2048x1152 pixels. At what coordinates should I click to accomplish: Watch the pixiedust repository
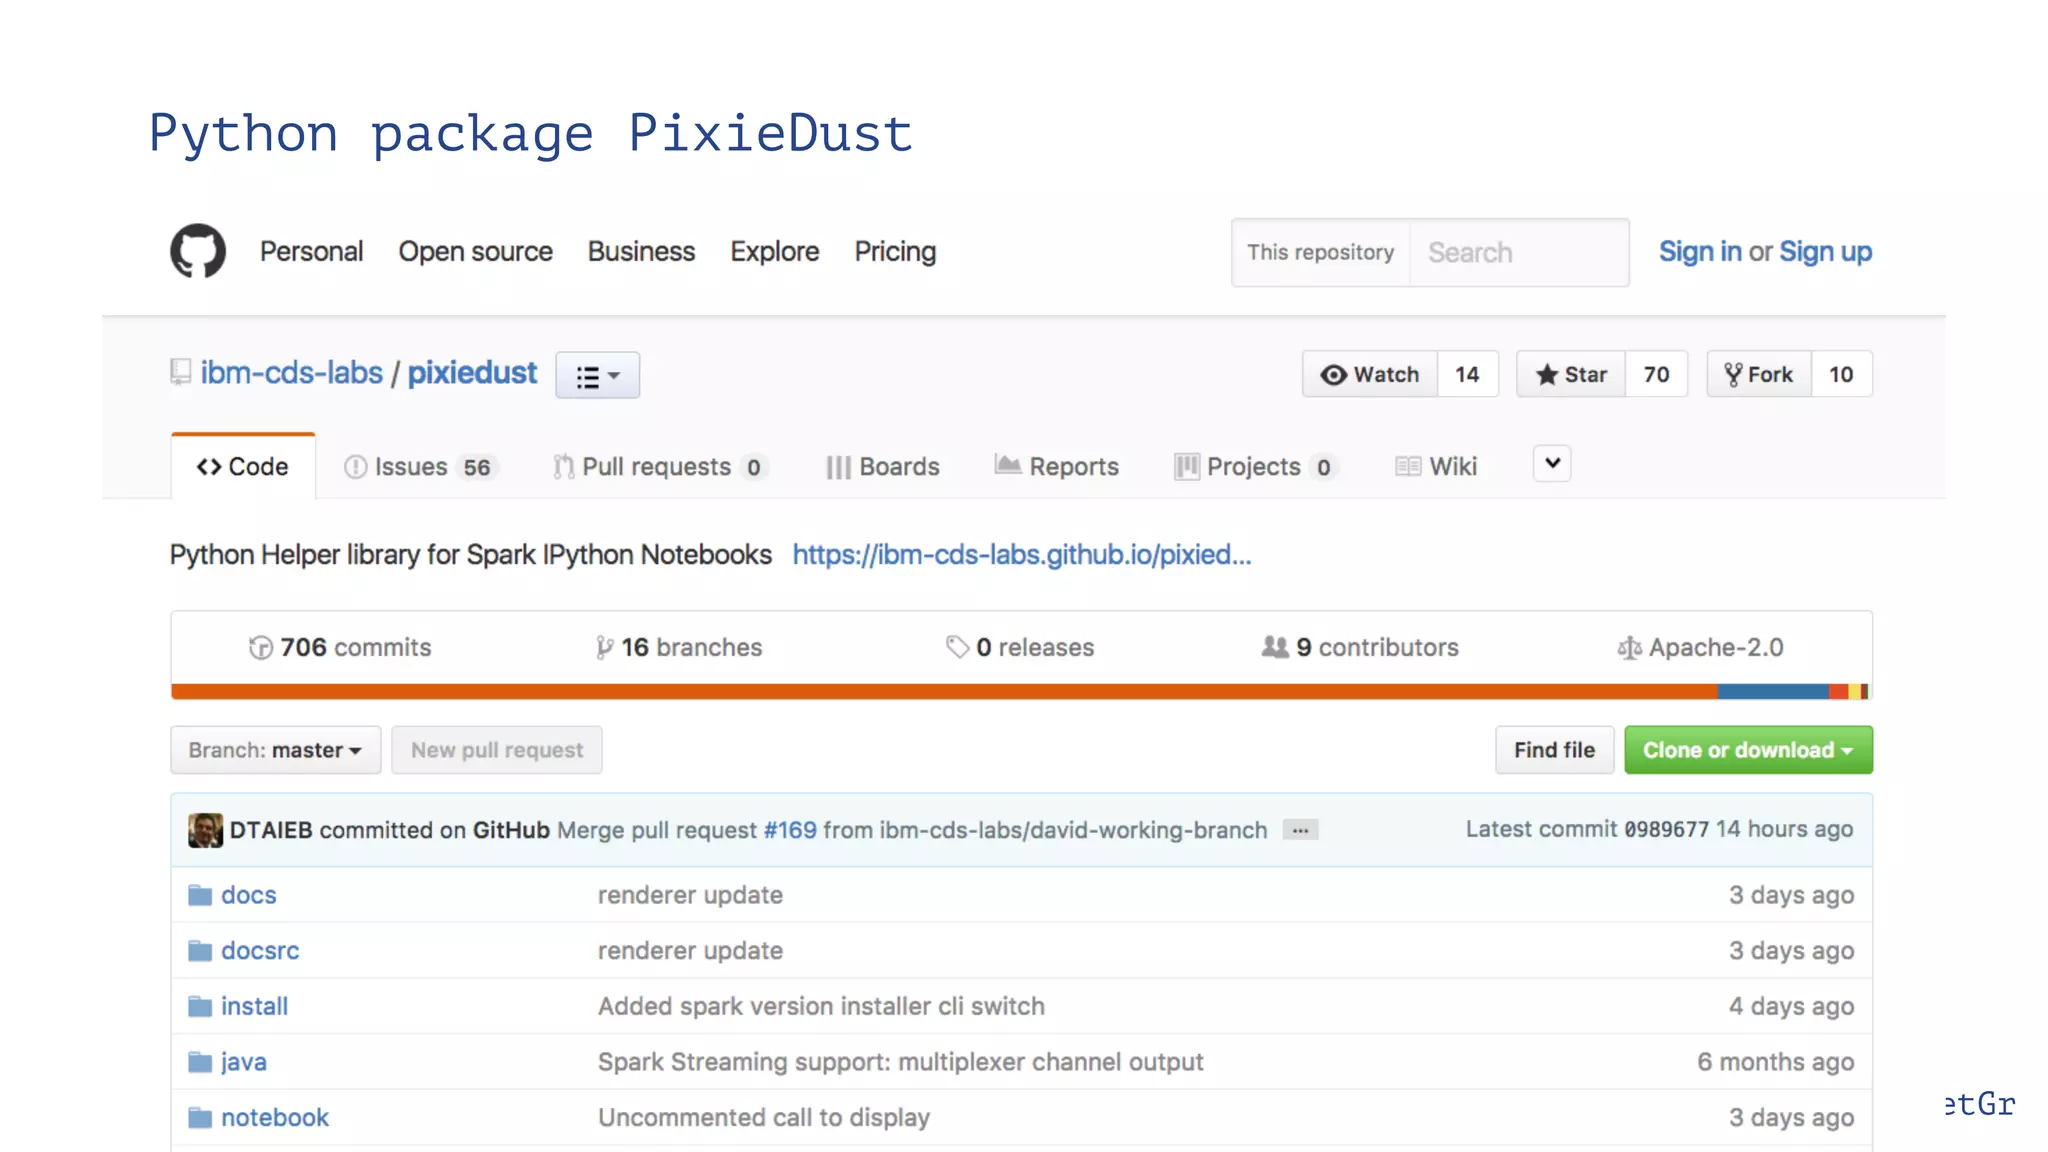pos(1370,375)
